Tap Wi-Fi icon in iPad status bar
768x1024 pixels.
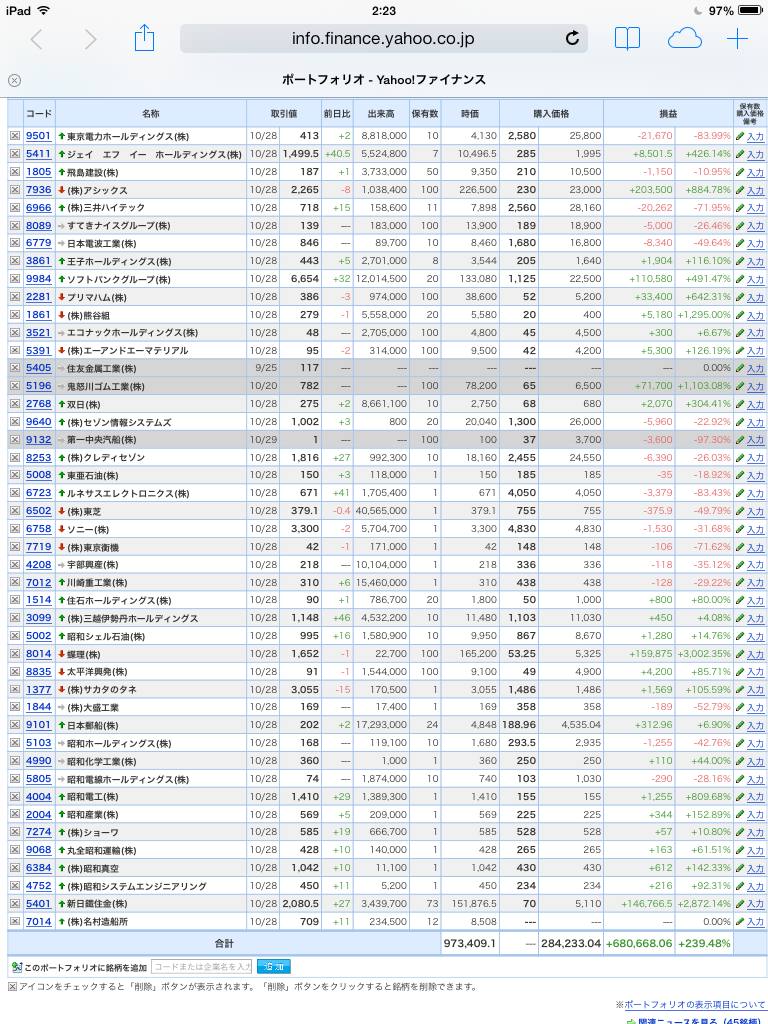point(43,10)
